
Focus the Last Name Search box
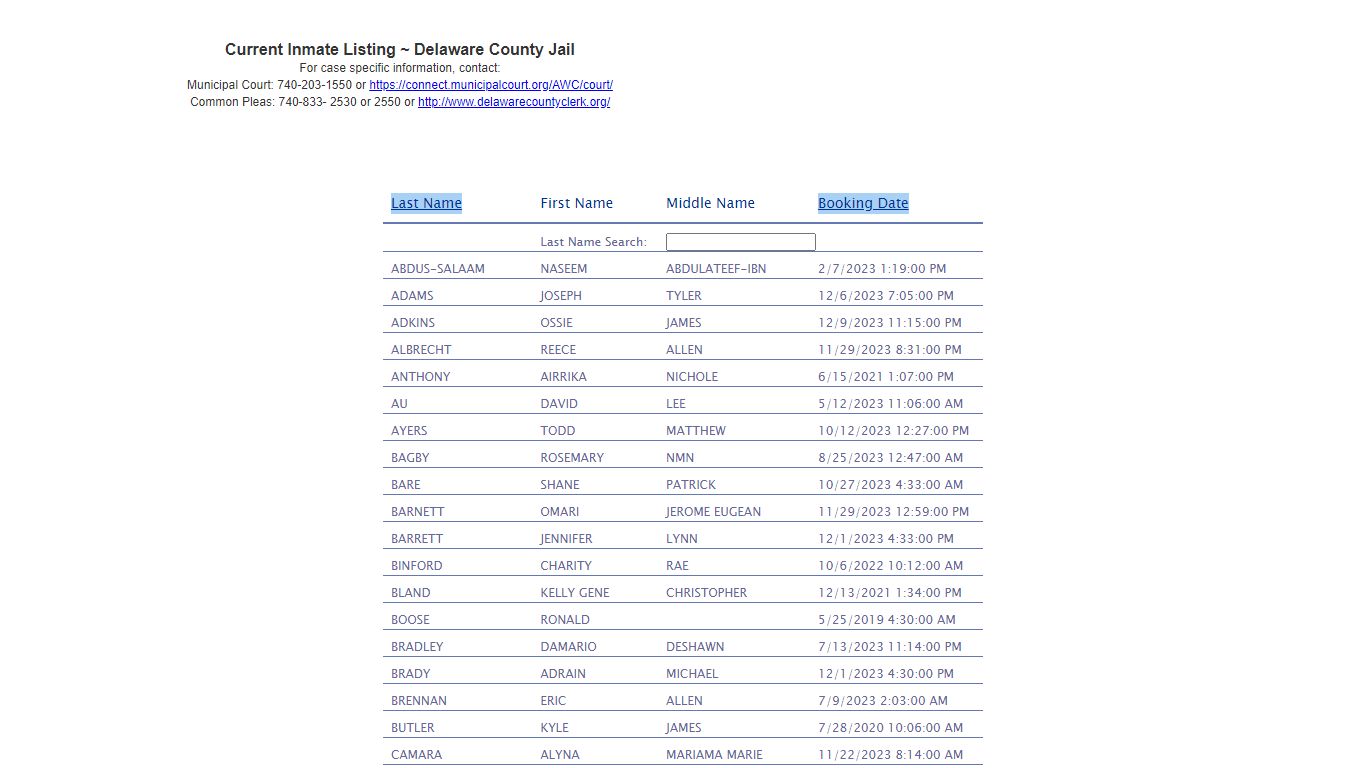coord(741,242)
